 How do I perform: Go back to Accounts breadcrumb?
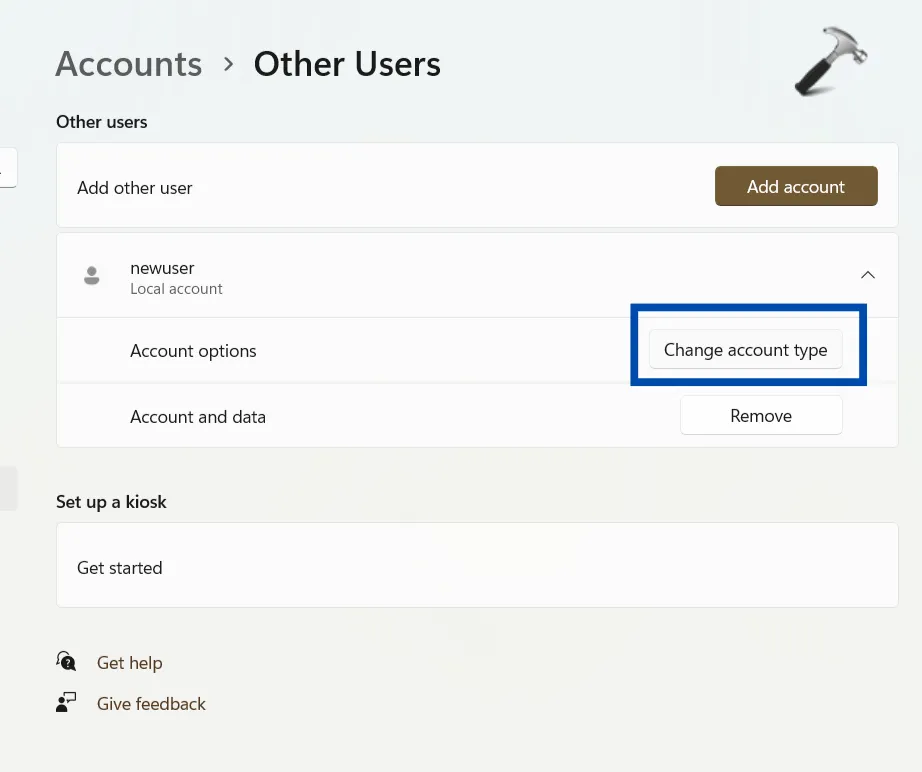(129, 64)
